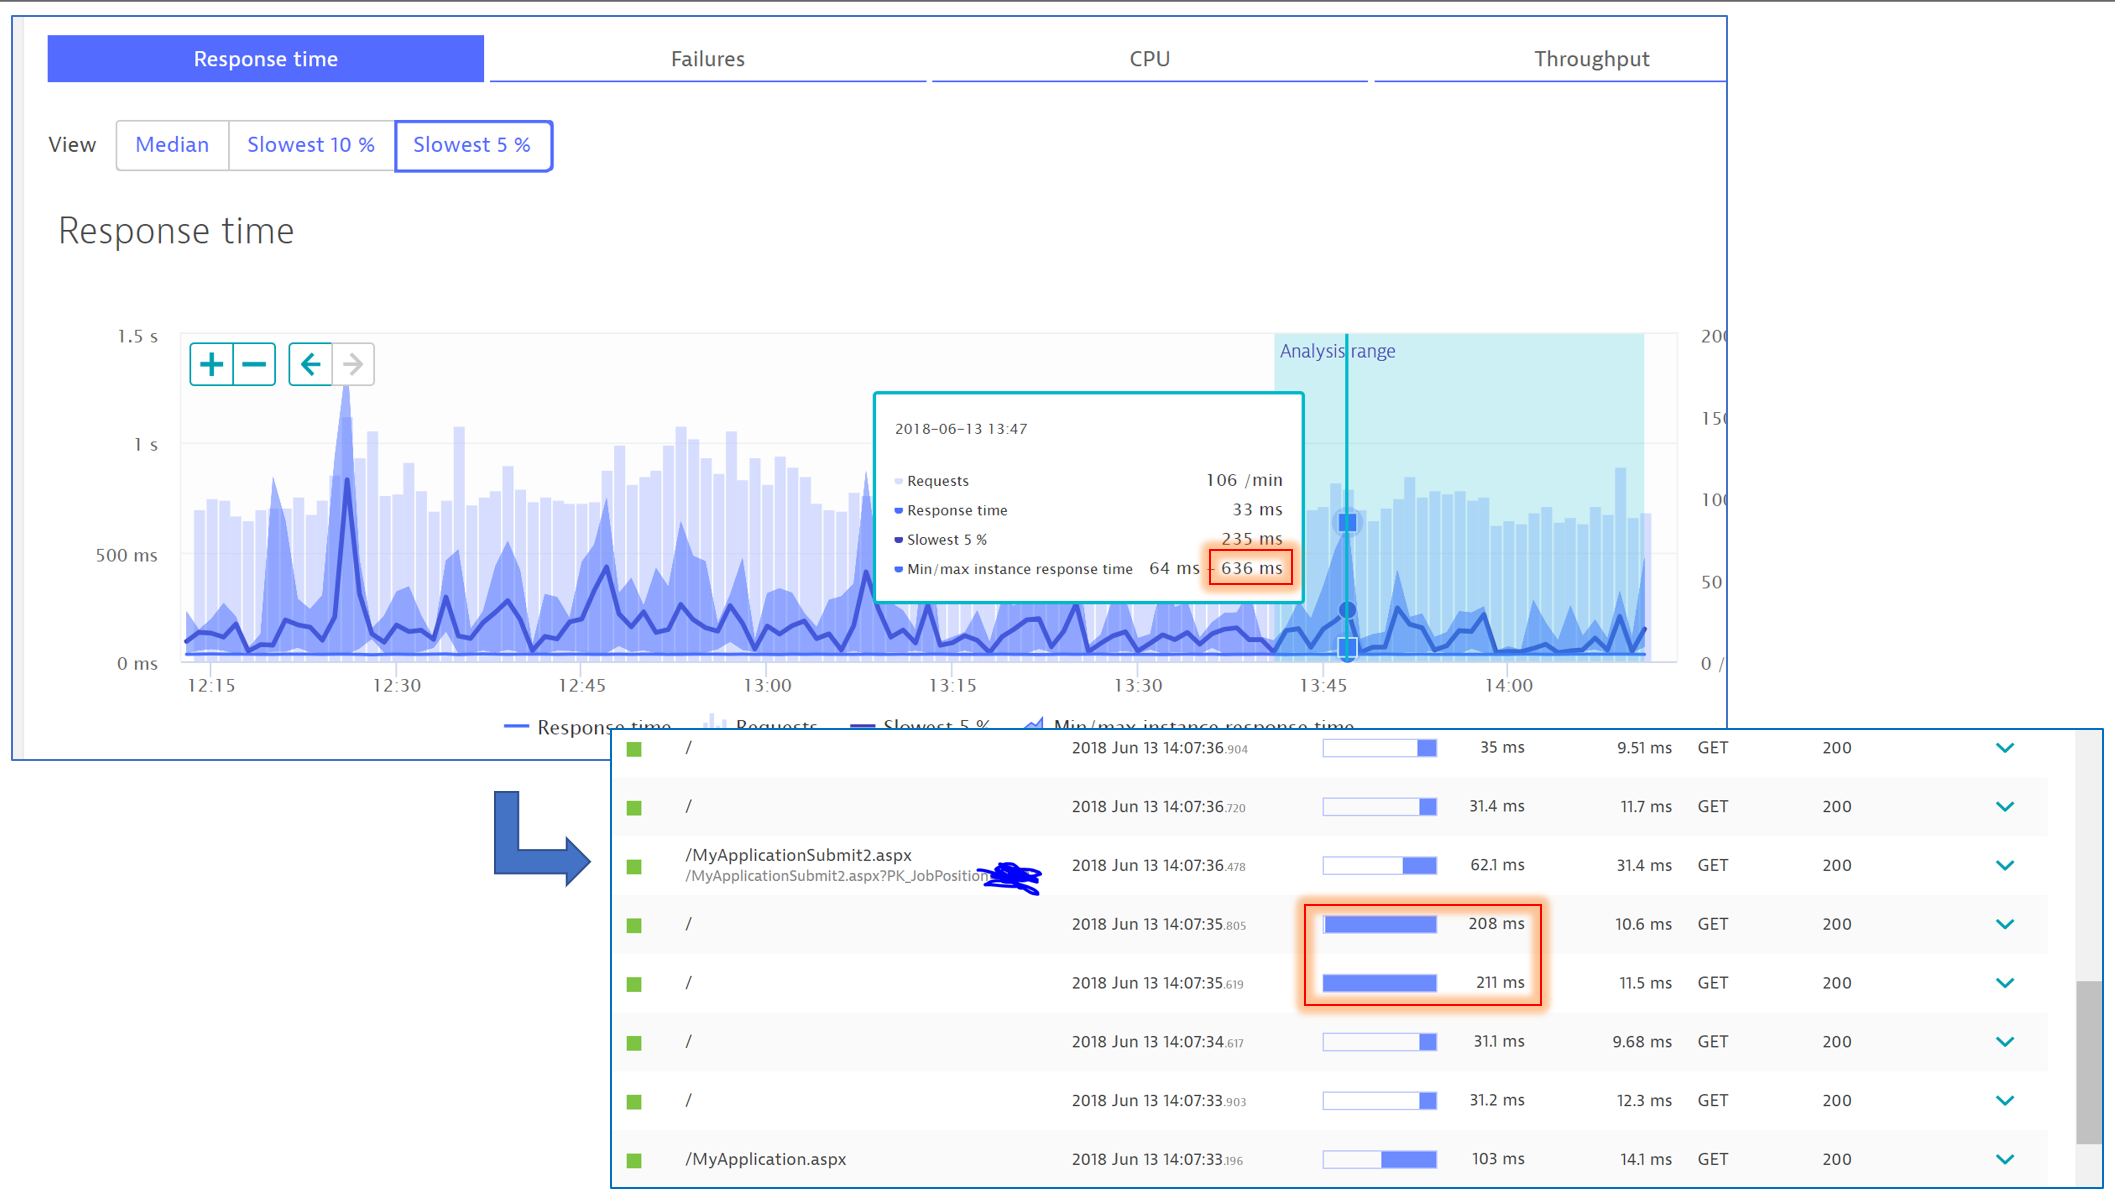
Task: Click the 211 ms response time bar
Action: point(1379,983)
